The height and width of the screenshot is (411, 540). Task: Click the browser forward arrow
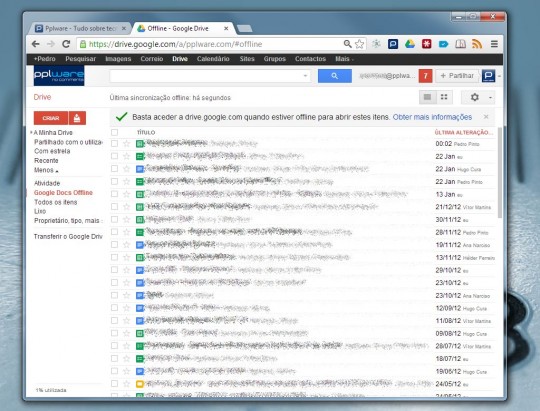click(51, 44)
